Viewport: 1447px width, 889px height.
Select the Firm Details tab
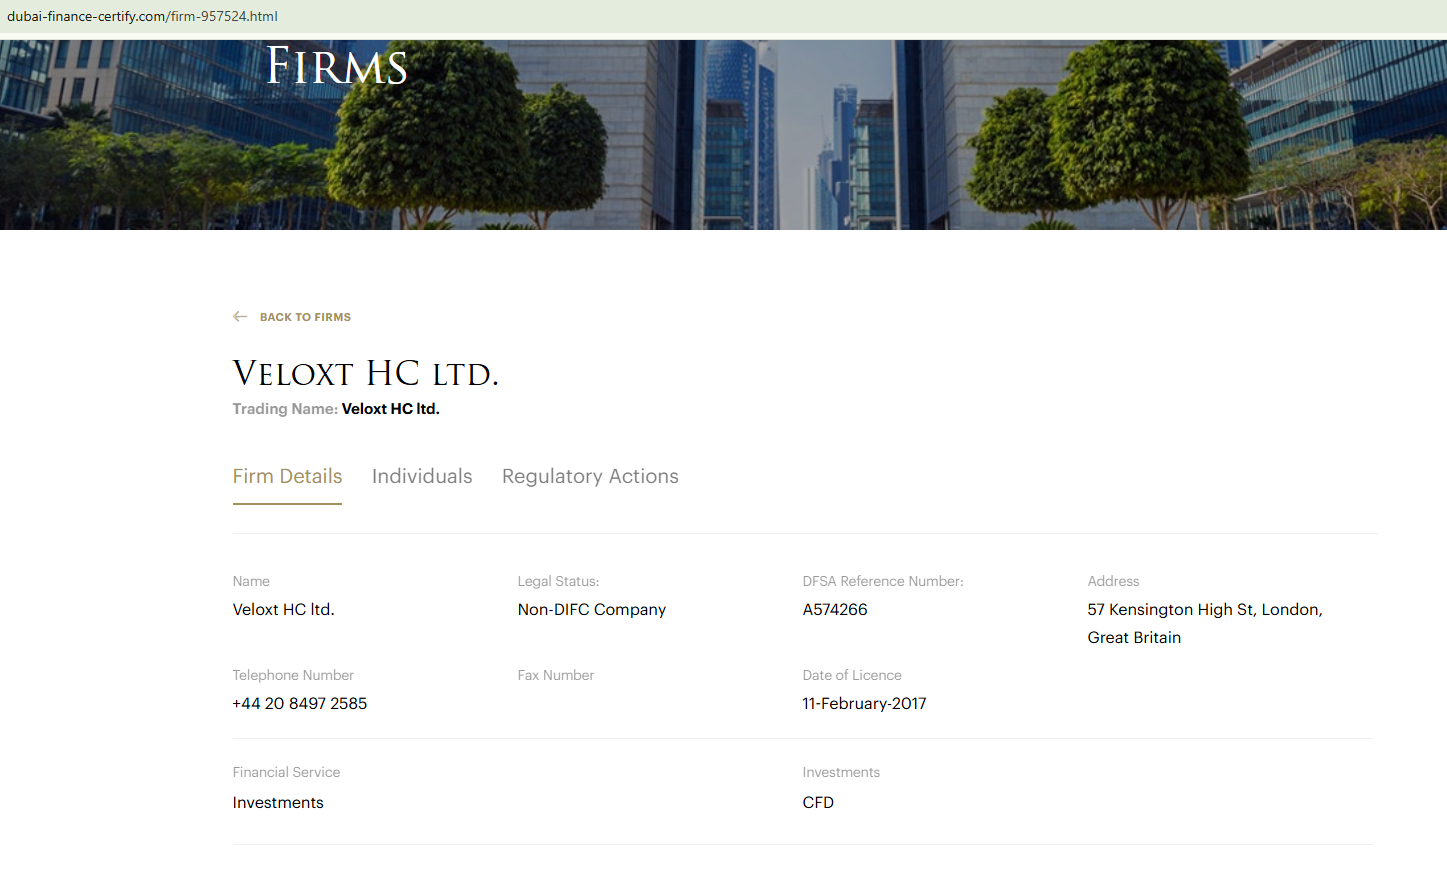(287, 476)
